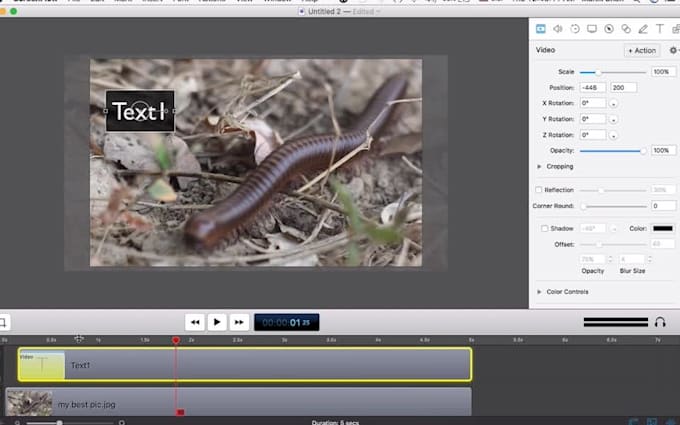Open the Z Rotation dial control

613,135
